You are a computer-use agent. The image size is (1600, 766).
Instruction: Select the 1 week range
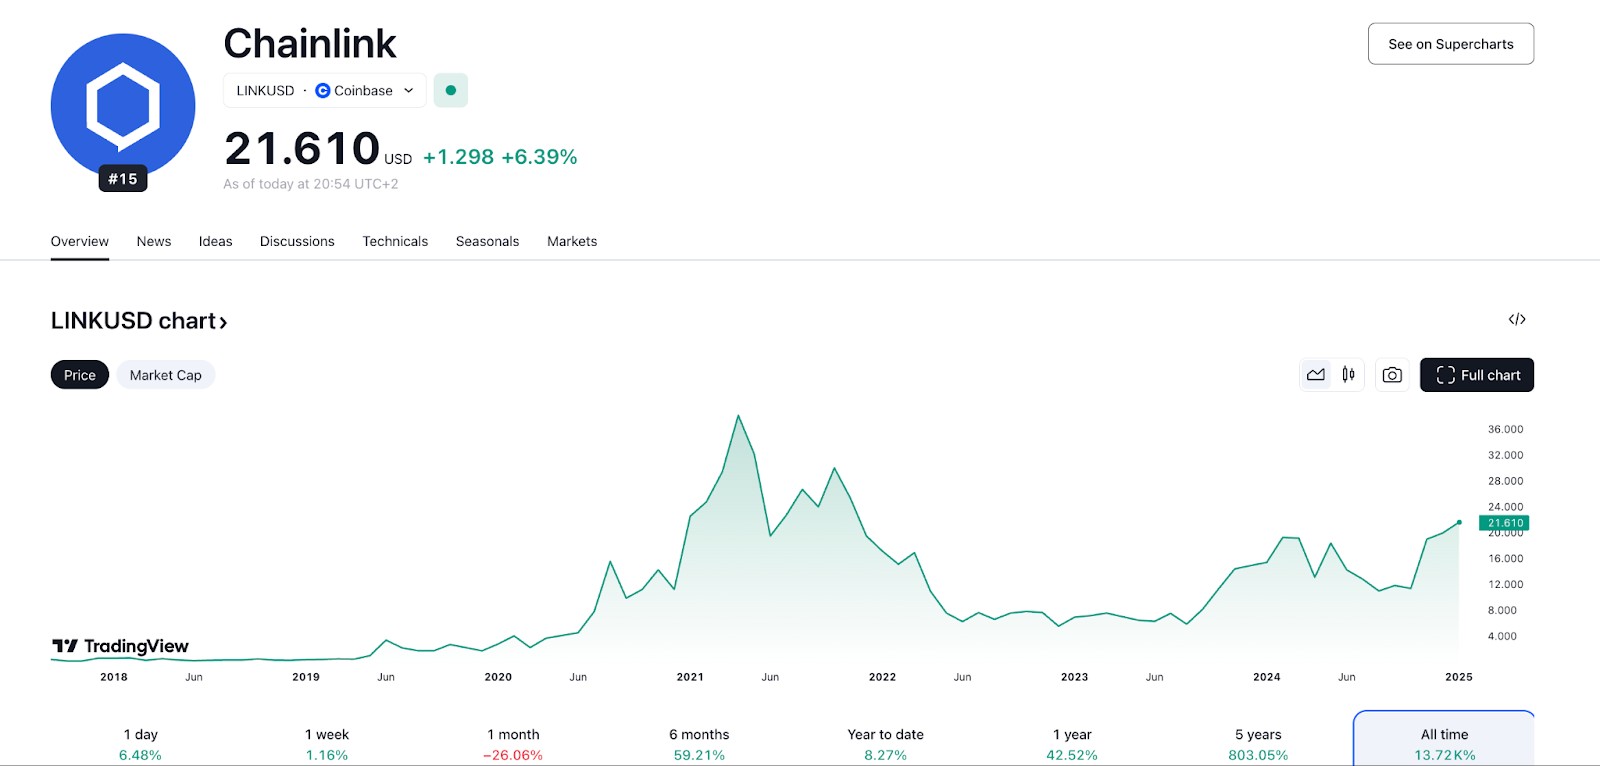click(327, 744)
